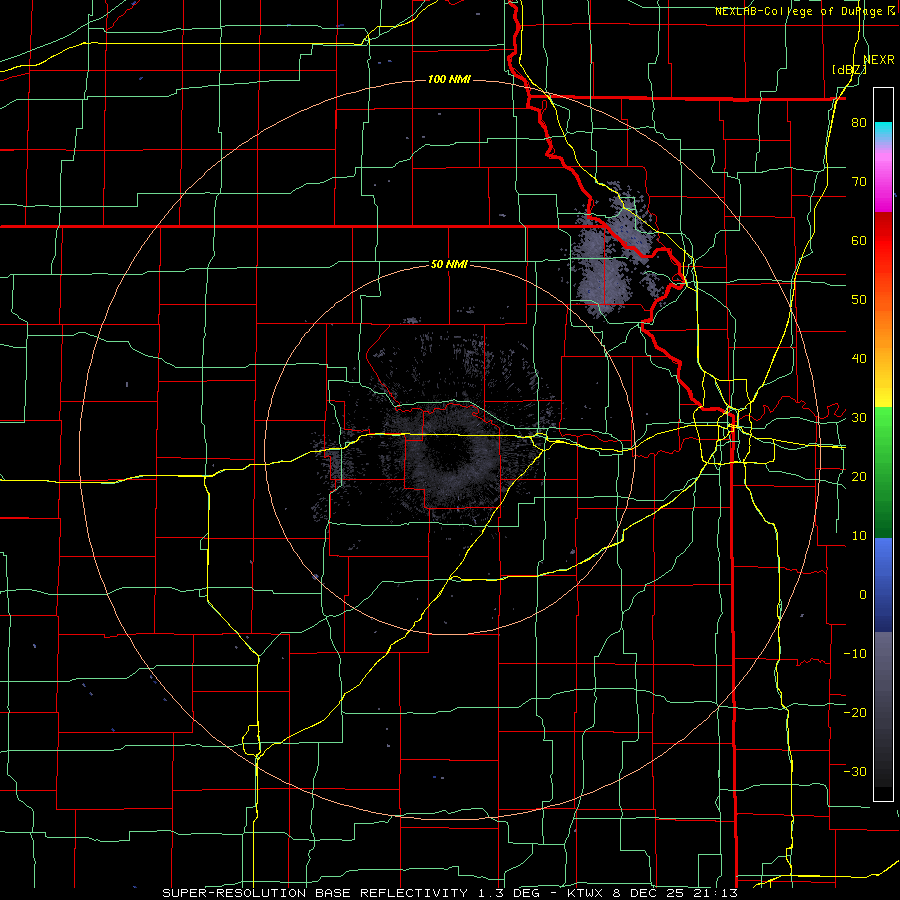Click the 20 dBZ scale value
This screenshot has height=900, width=900.
pyautogui.click(x=859, y=476)
